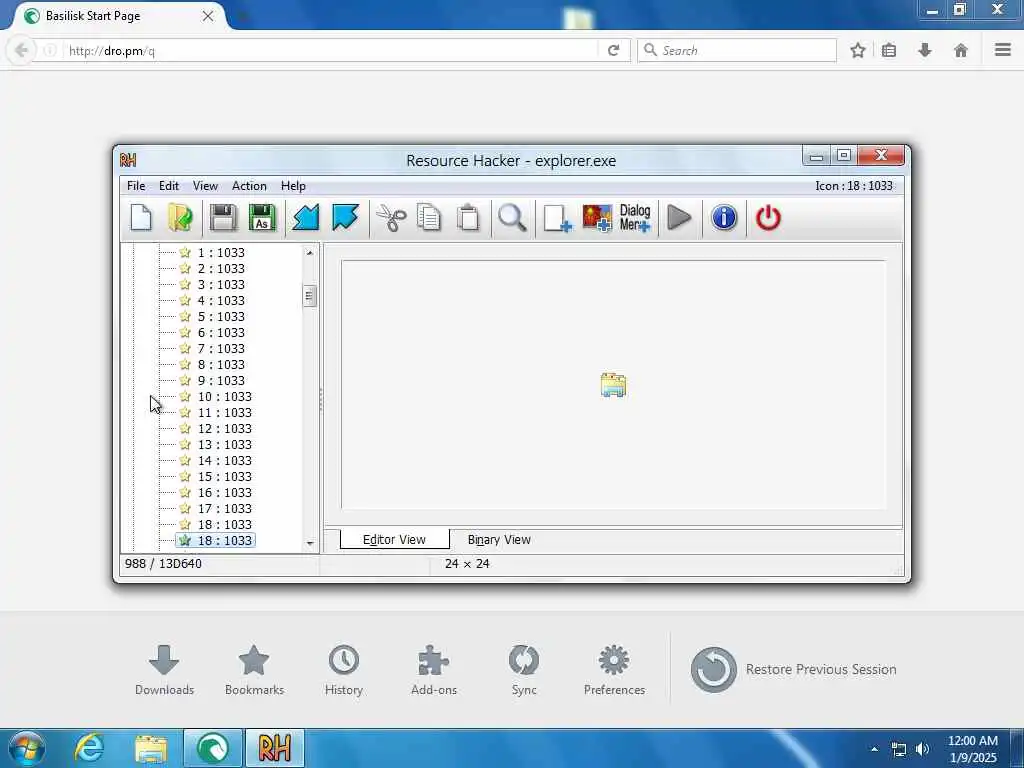
Task: Compile script with the gray play icon
Action: 679,218
